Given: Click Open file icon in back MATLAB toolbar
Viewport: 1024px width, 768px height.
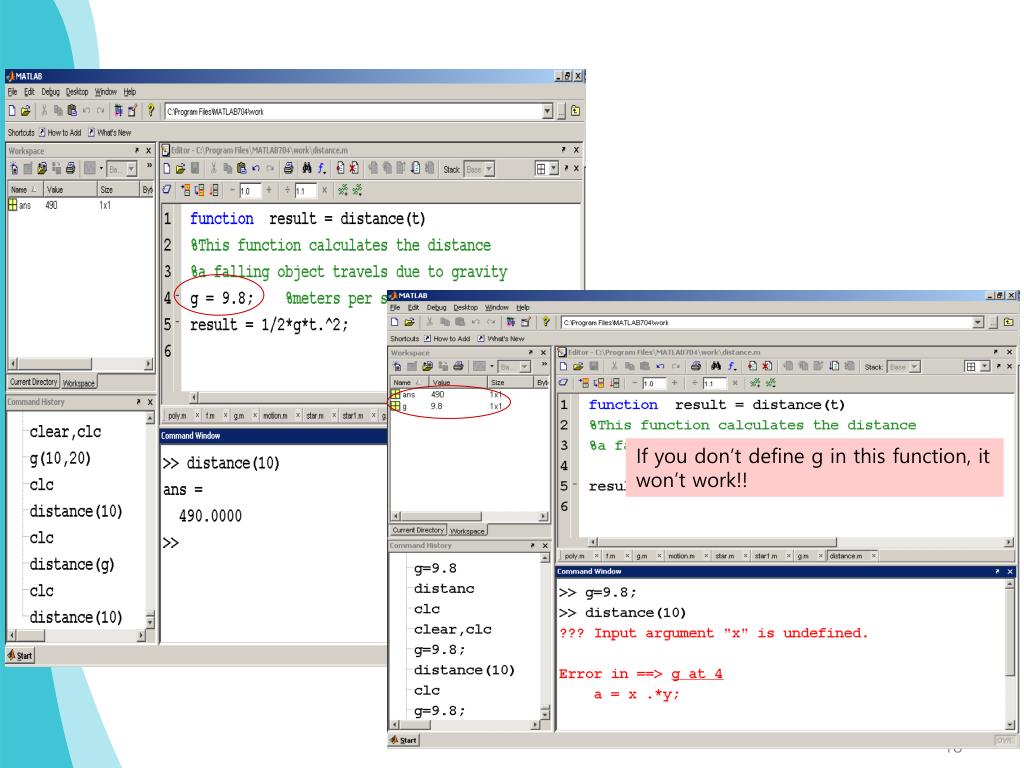Looking at the screenshot, I should (25, 111).
